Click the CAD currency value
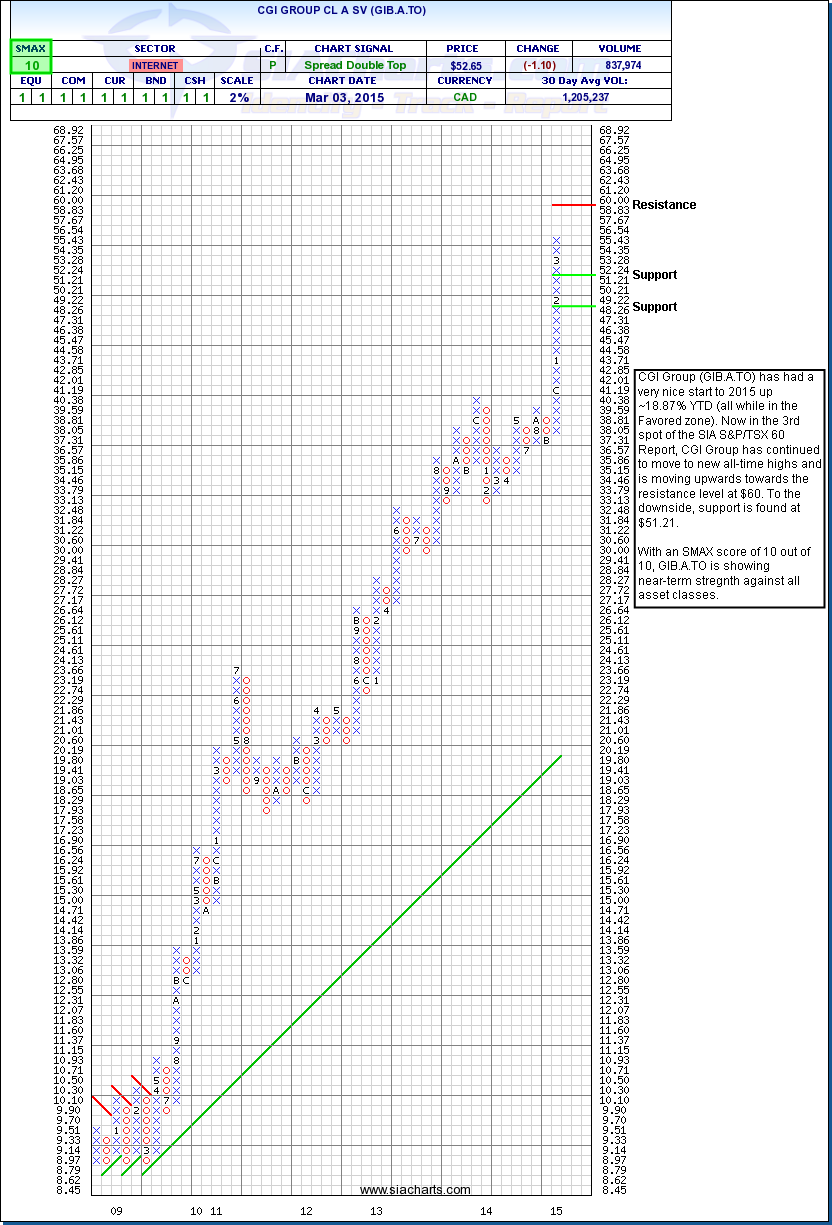Image resolution: width=832 pixels, height=1225 pixels. (x=465, y=97)
